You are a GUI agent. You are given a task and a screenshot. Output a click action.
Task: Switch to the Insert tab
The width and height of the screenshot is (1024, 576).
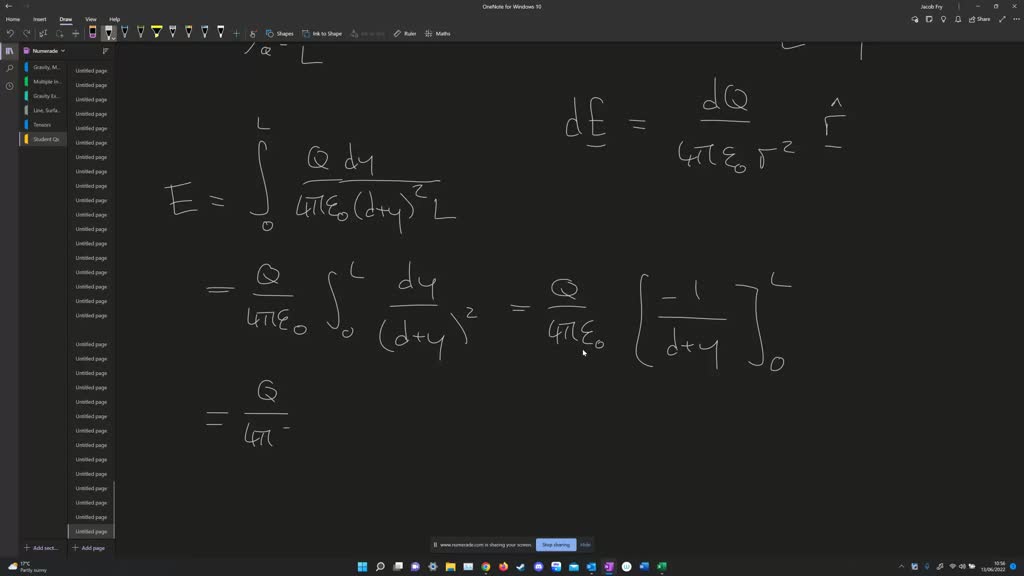tap(40, 19)
